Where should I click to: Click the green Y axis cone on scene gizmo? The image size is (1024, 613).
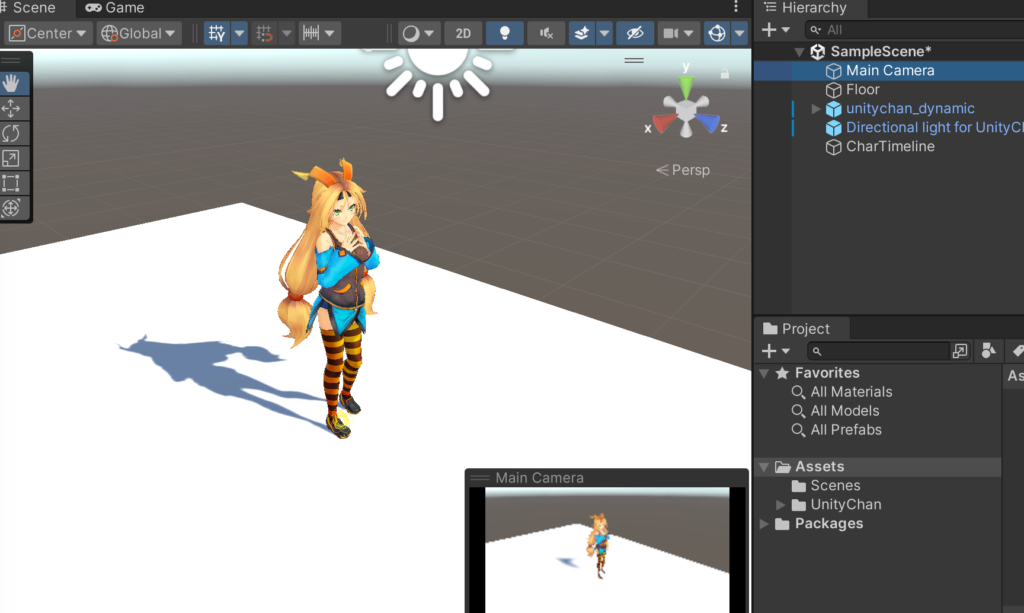point(686,86)
